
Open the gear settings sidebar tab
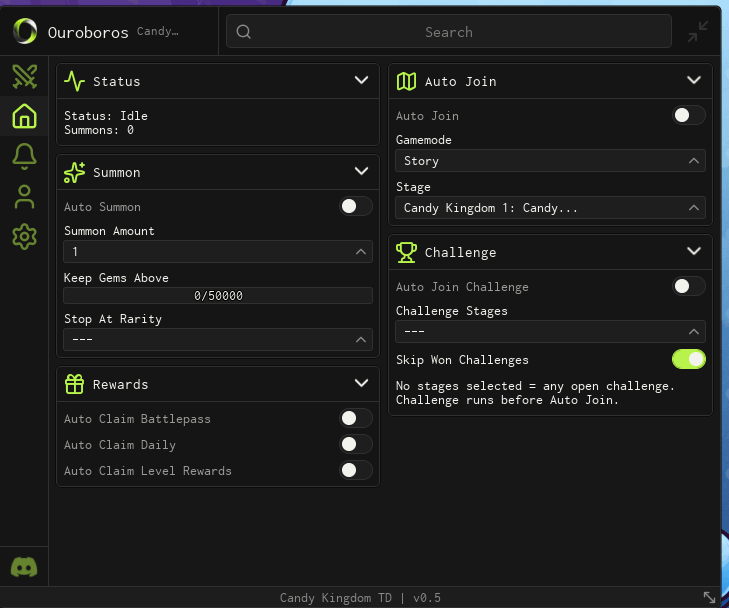[24, 237]
